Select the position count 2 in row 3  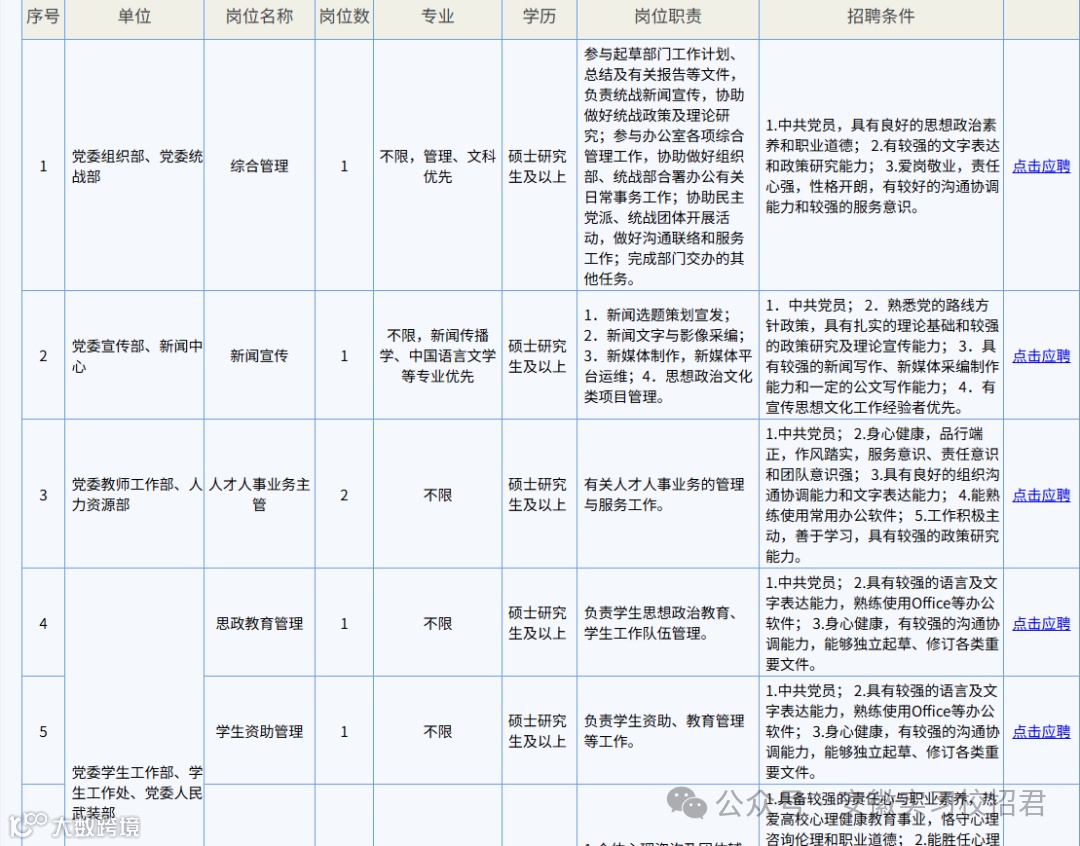pyautogui.click(x=344, y=495)
